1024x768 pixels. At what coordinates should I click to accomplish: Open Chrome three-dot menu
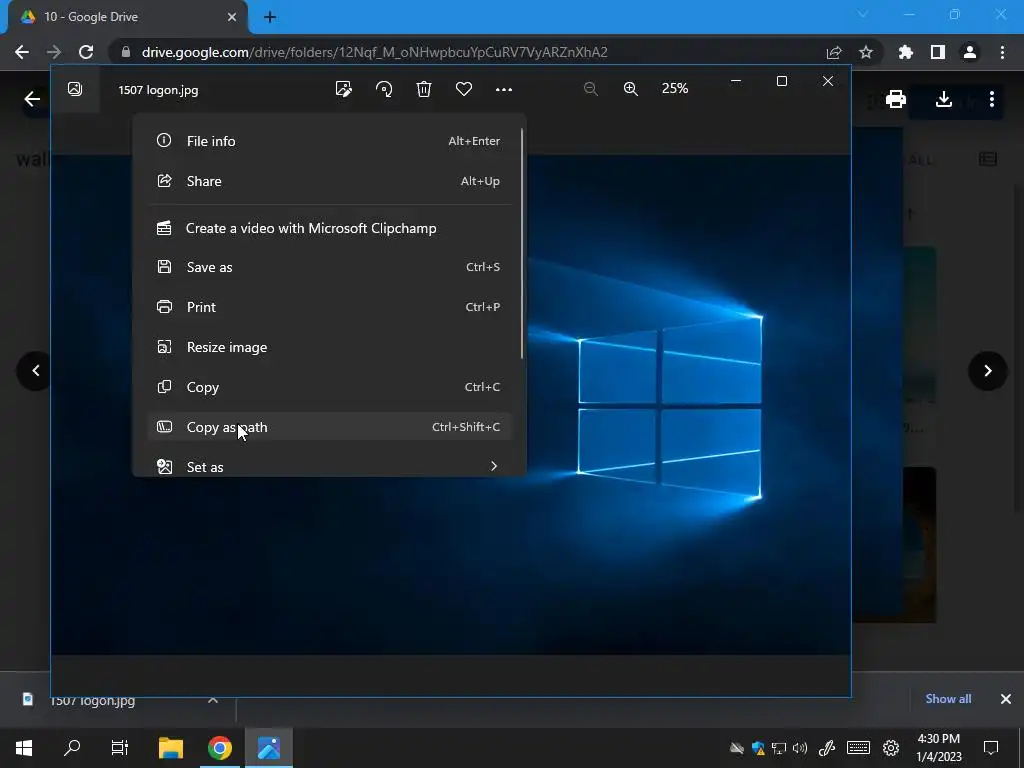pos(1002,52)
